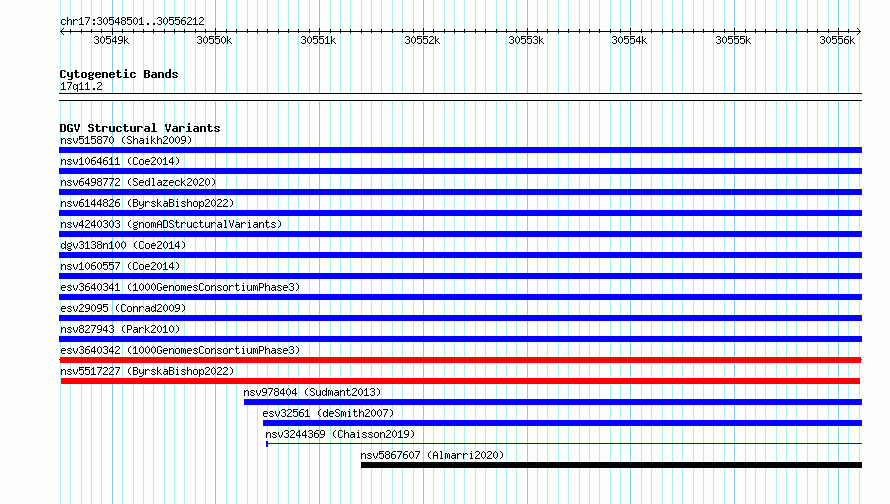Click blue bar under esv29095

(x=460, y=318)
